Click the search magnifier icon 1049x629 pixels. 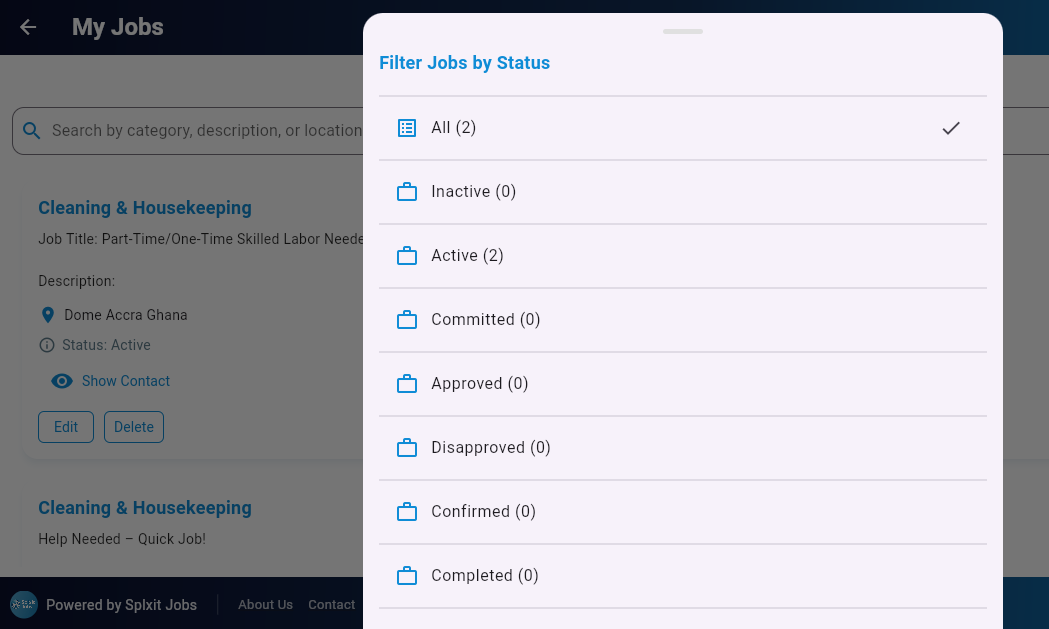click(x=32, y=131)
